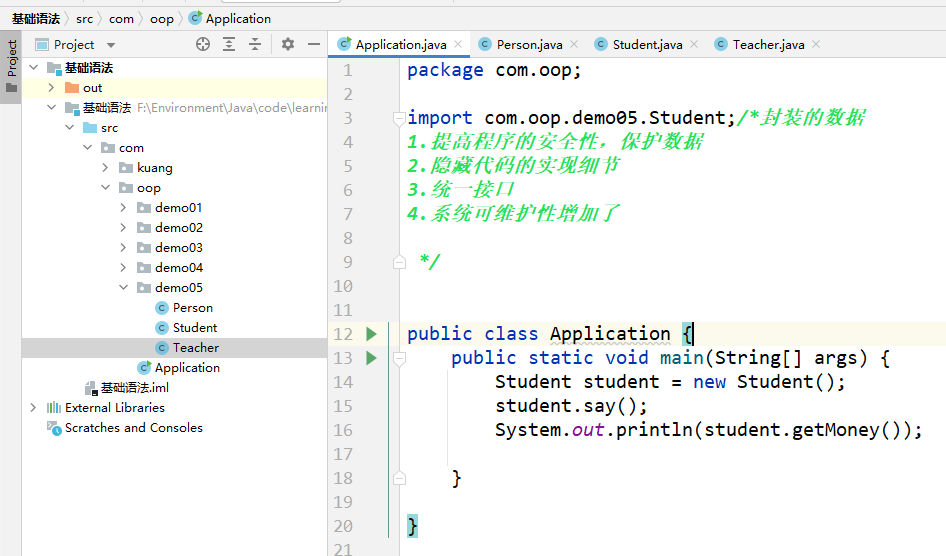The height and width of the screenshot is (556, 946).
Task: Click the 'package com.oop;' line
Action: click(x=494, y=70)
